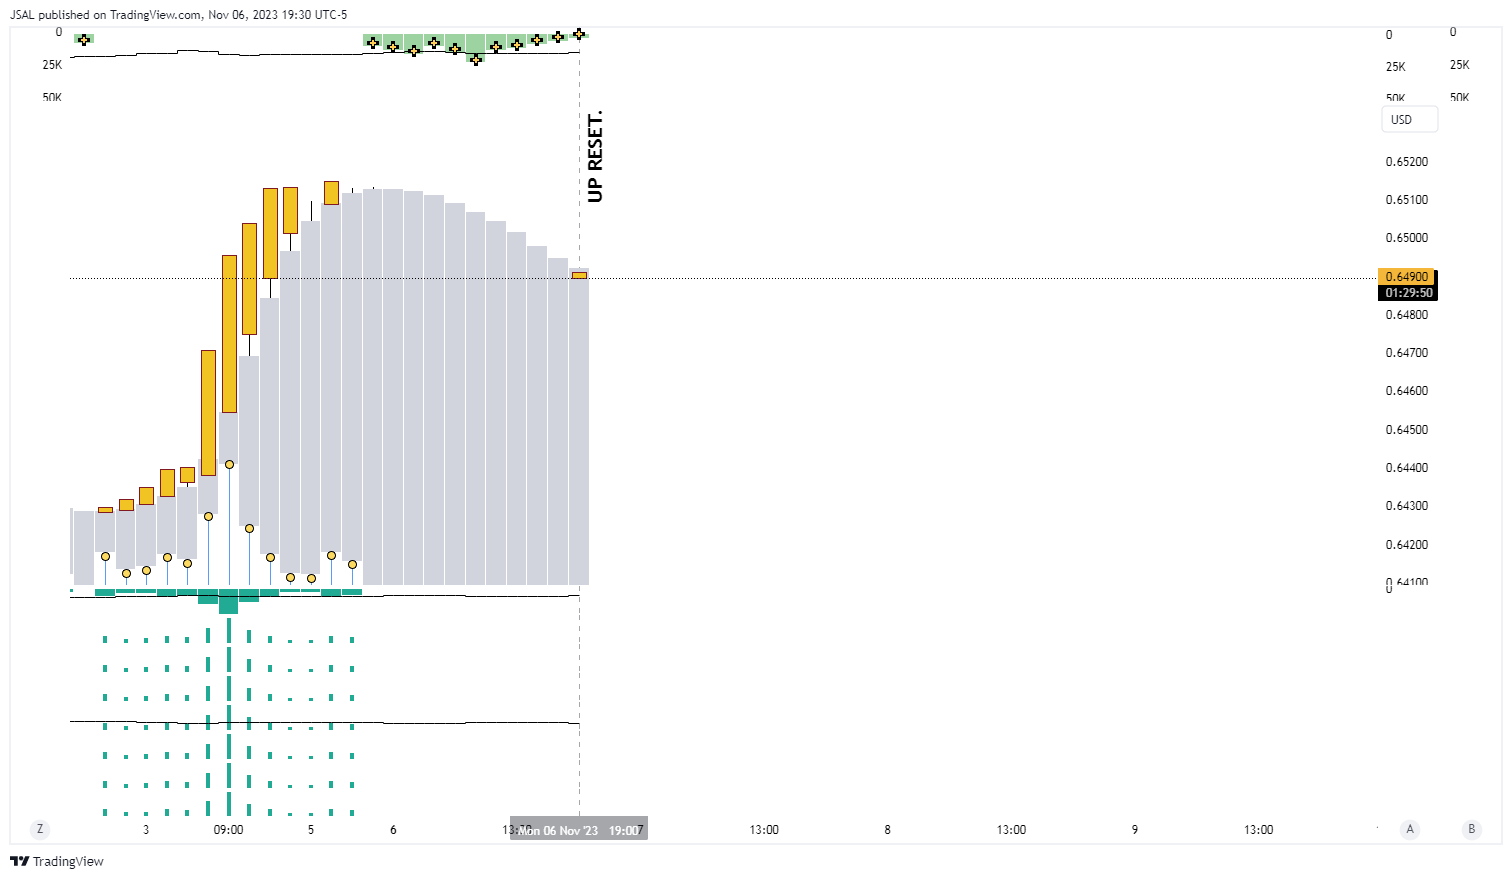Open the TradingView logo link
This screenshot has width=1512, height=879.
(x=57, y=861)
